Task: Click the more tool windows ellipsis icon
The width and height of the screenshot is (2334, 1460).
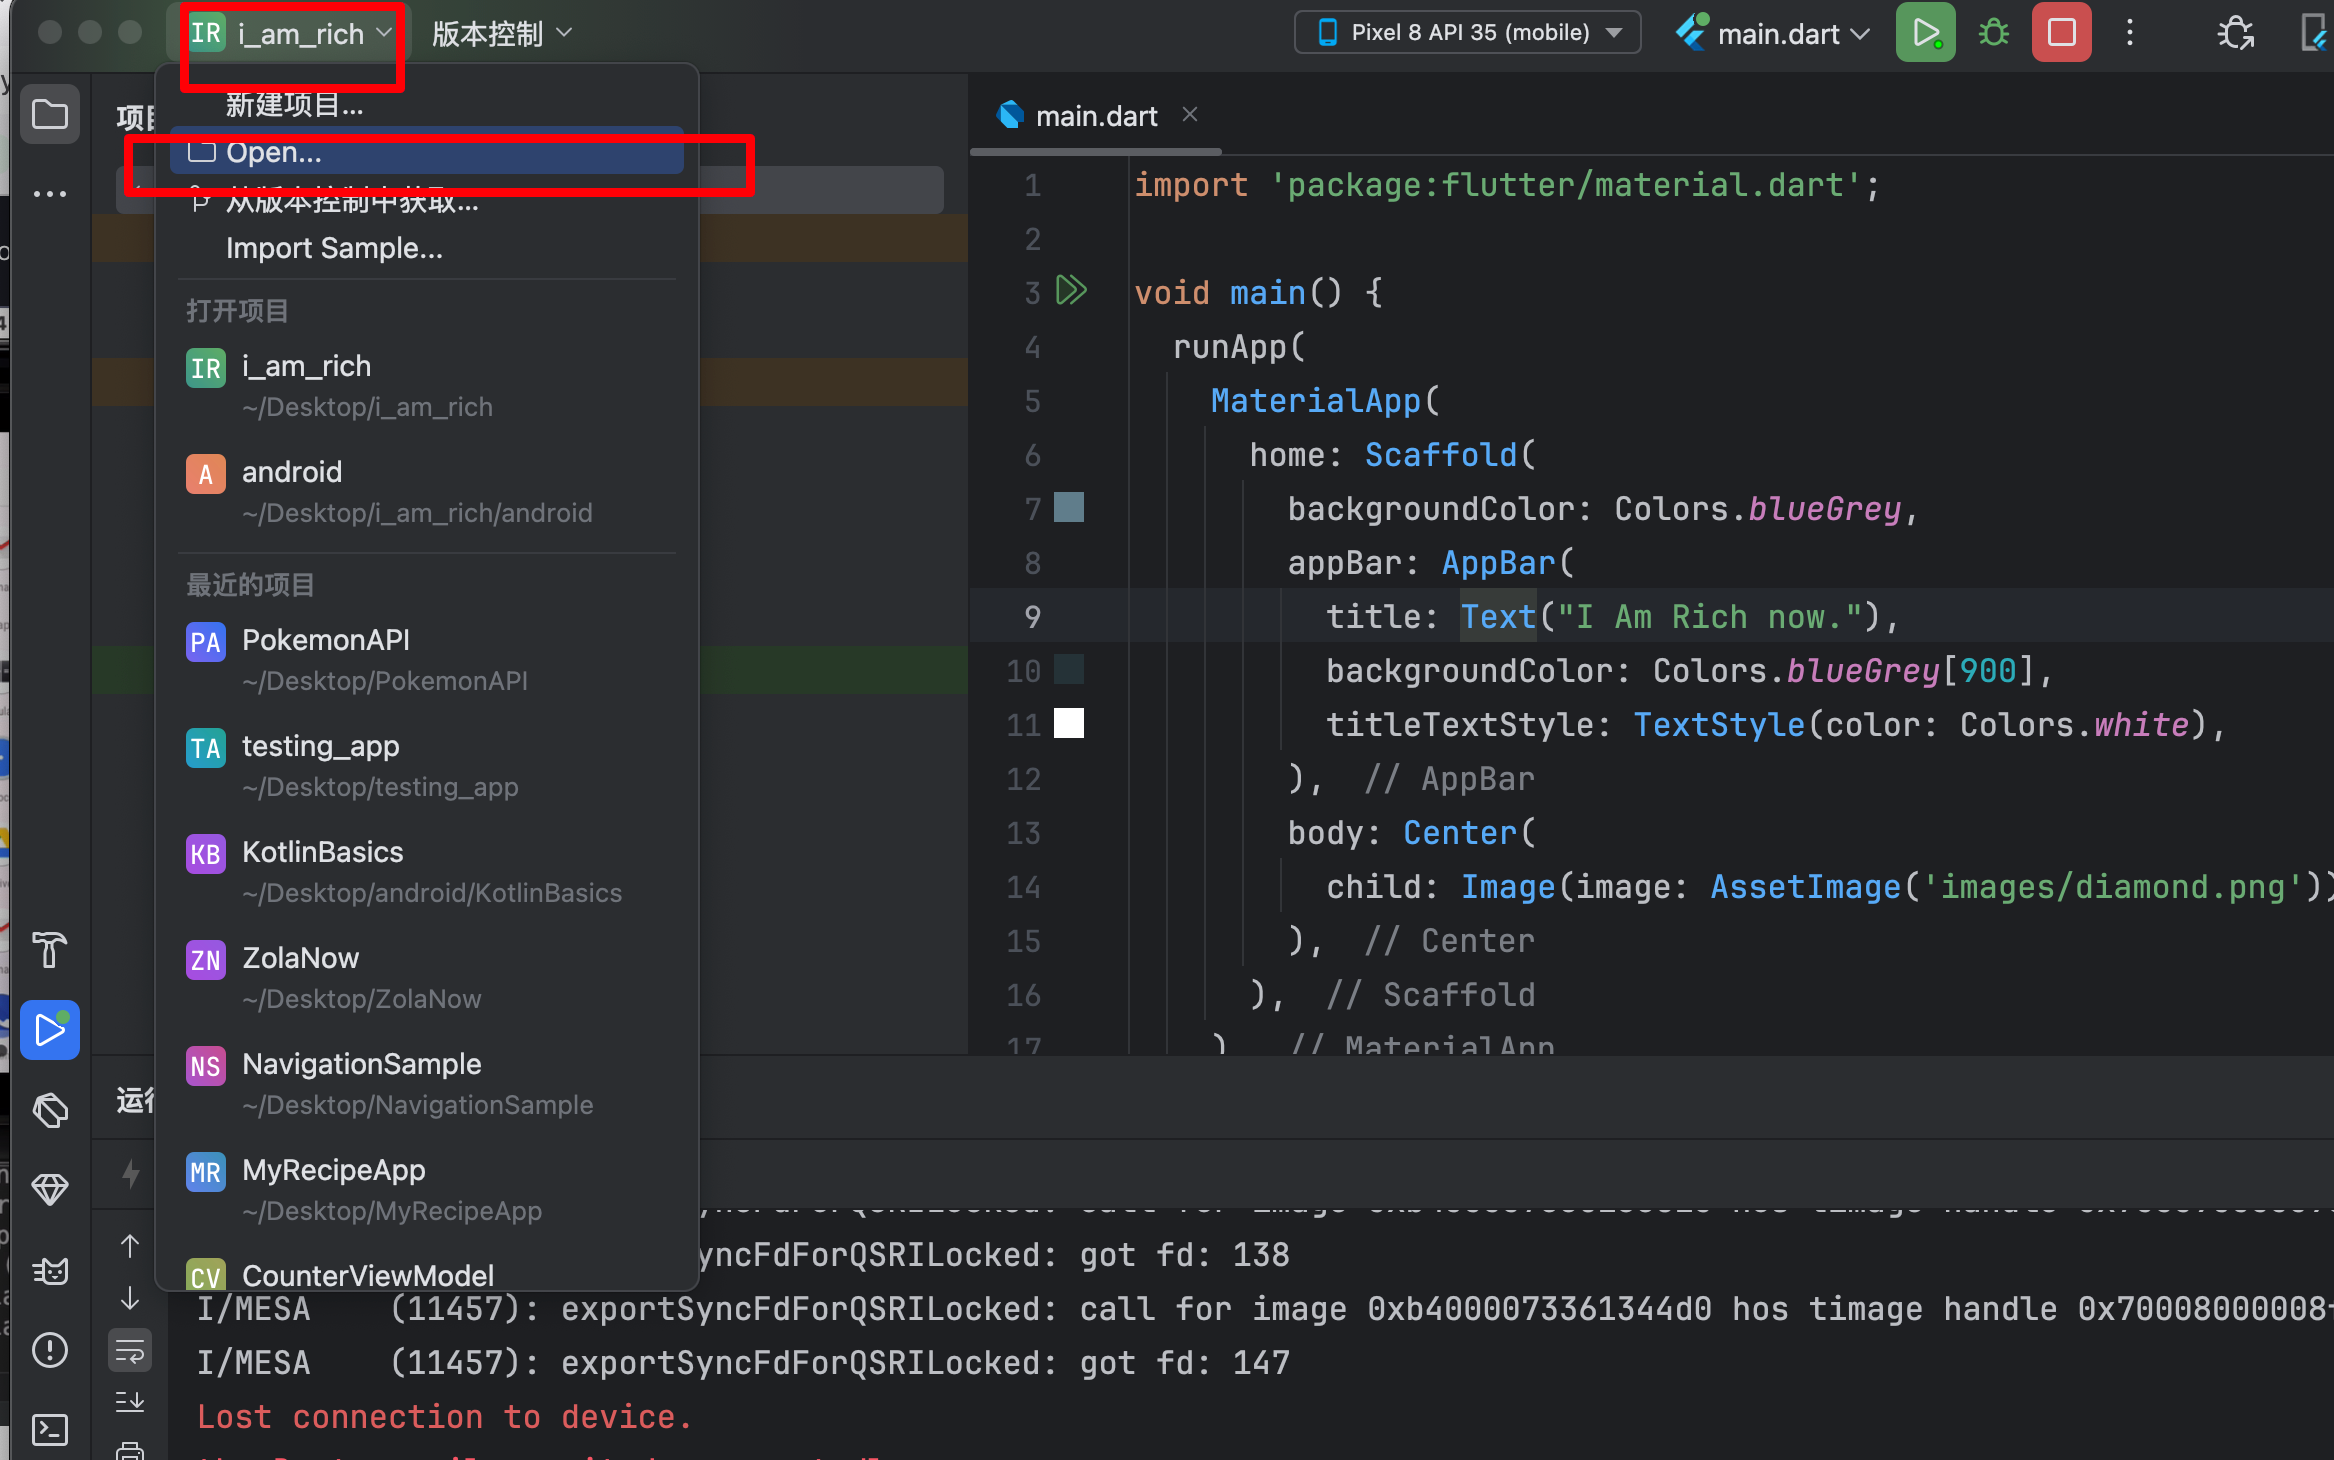Action: [49, 193]
